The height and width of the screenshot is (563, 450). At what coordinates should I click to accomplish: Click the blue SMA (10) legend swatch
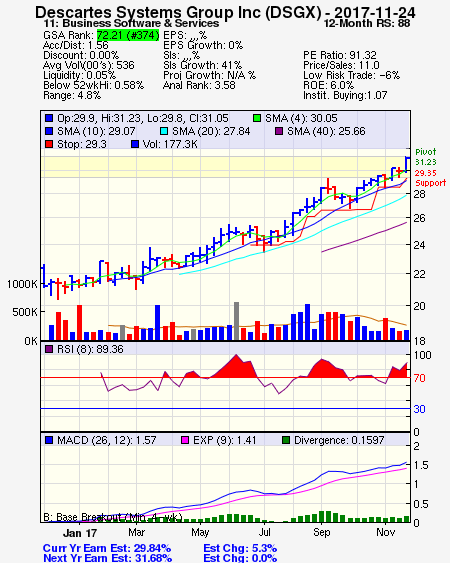(x=49, y=131)
